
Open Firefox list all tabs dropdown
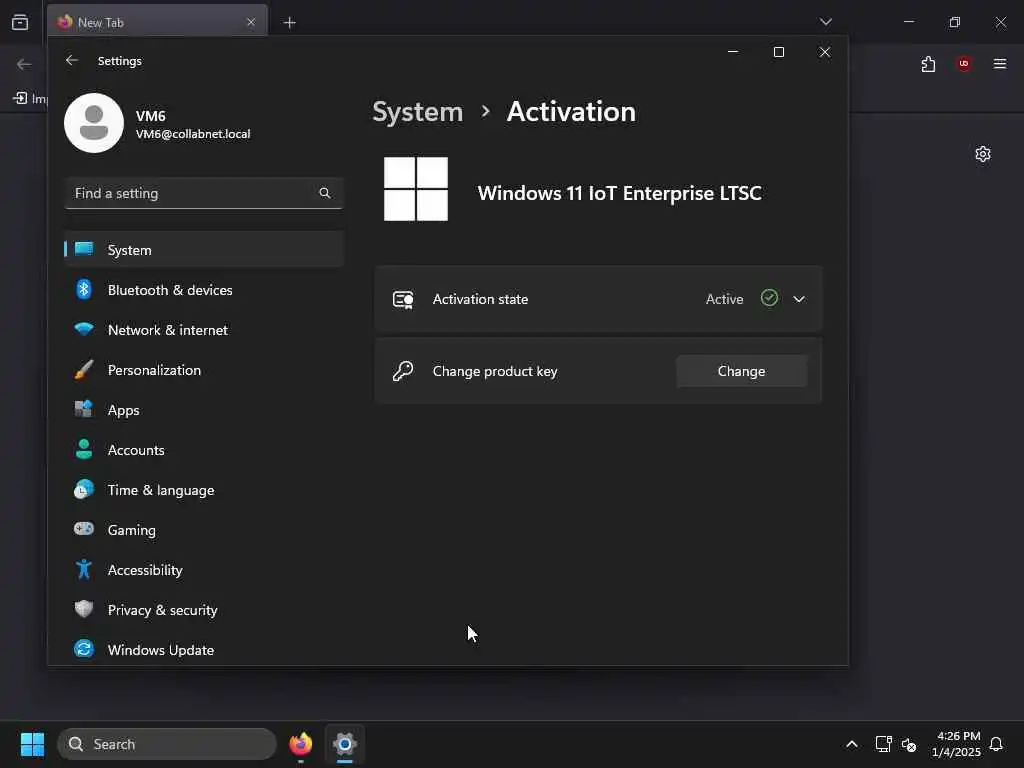click(x=825, y=22)
